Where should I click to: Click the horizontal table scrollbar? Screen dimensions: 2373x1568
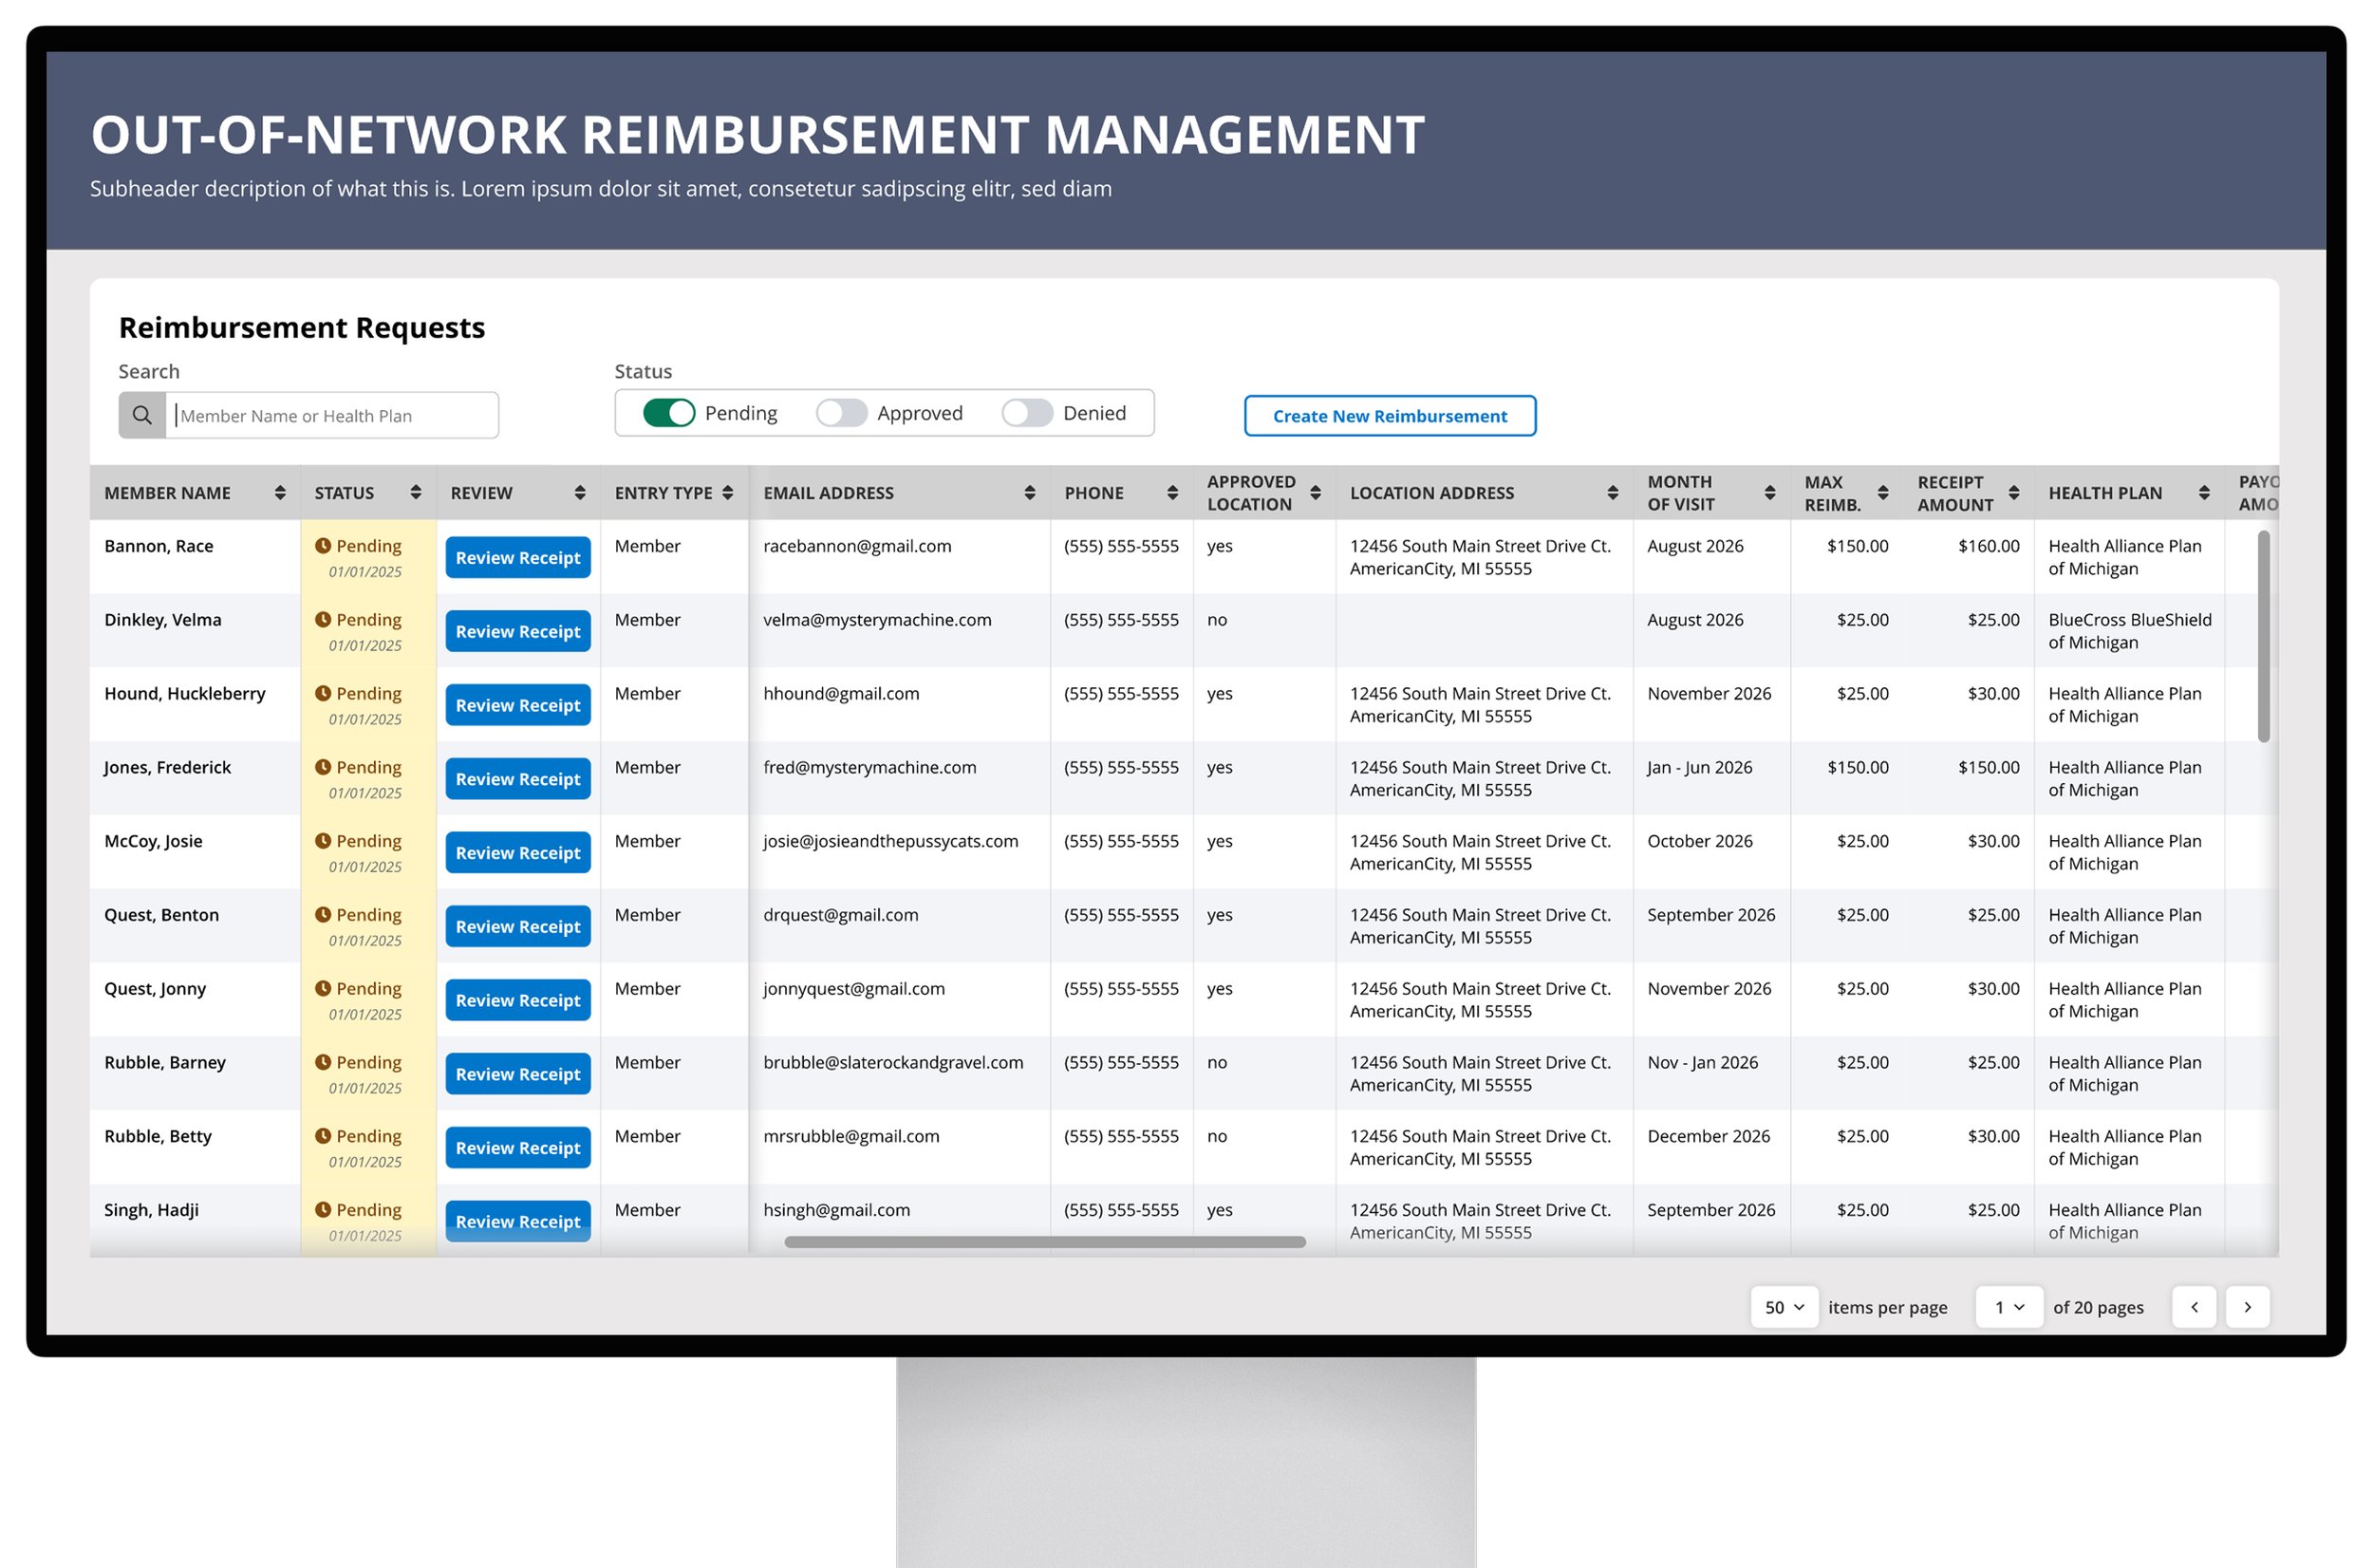coord(1045,1242)
